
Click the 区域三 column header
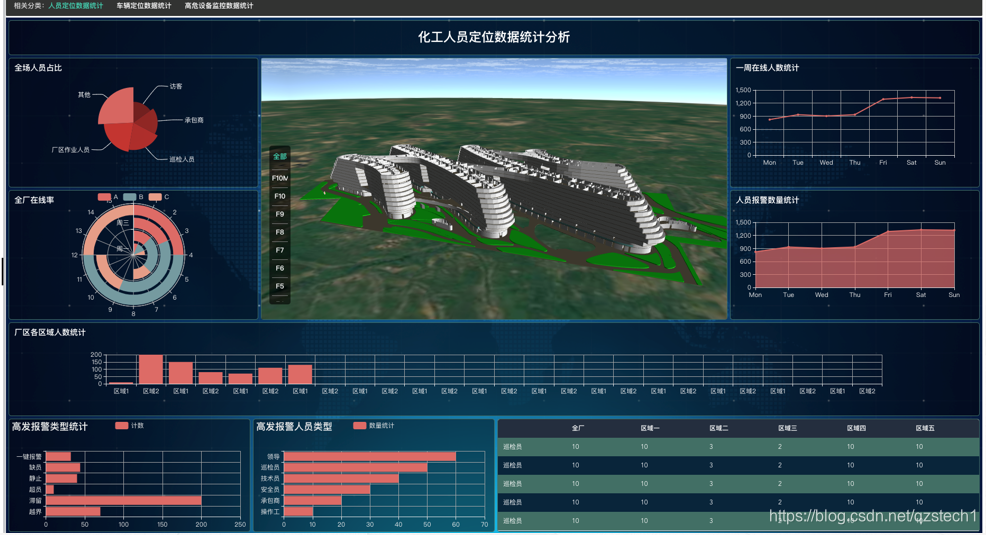coord(787,428)
